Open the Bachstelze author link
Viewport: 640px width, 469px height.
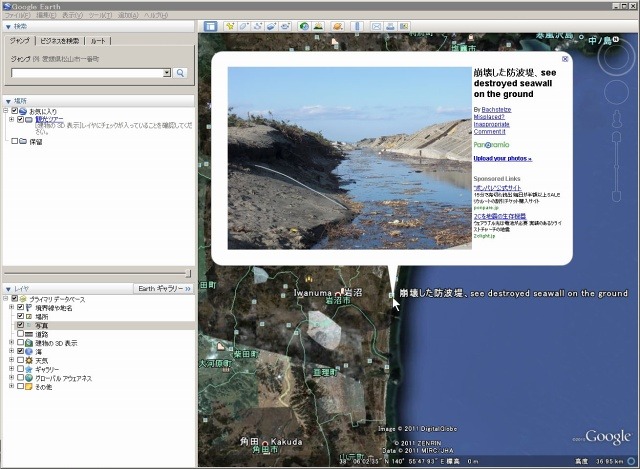[496, 109]
